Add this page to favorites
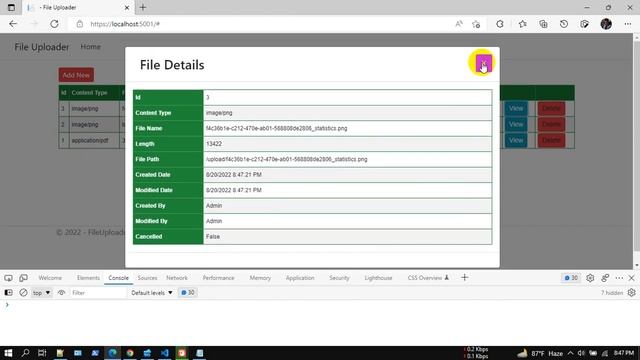This screenshot has height=360, width=640. click(x=476, y=24)
